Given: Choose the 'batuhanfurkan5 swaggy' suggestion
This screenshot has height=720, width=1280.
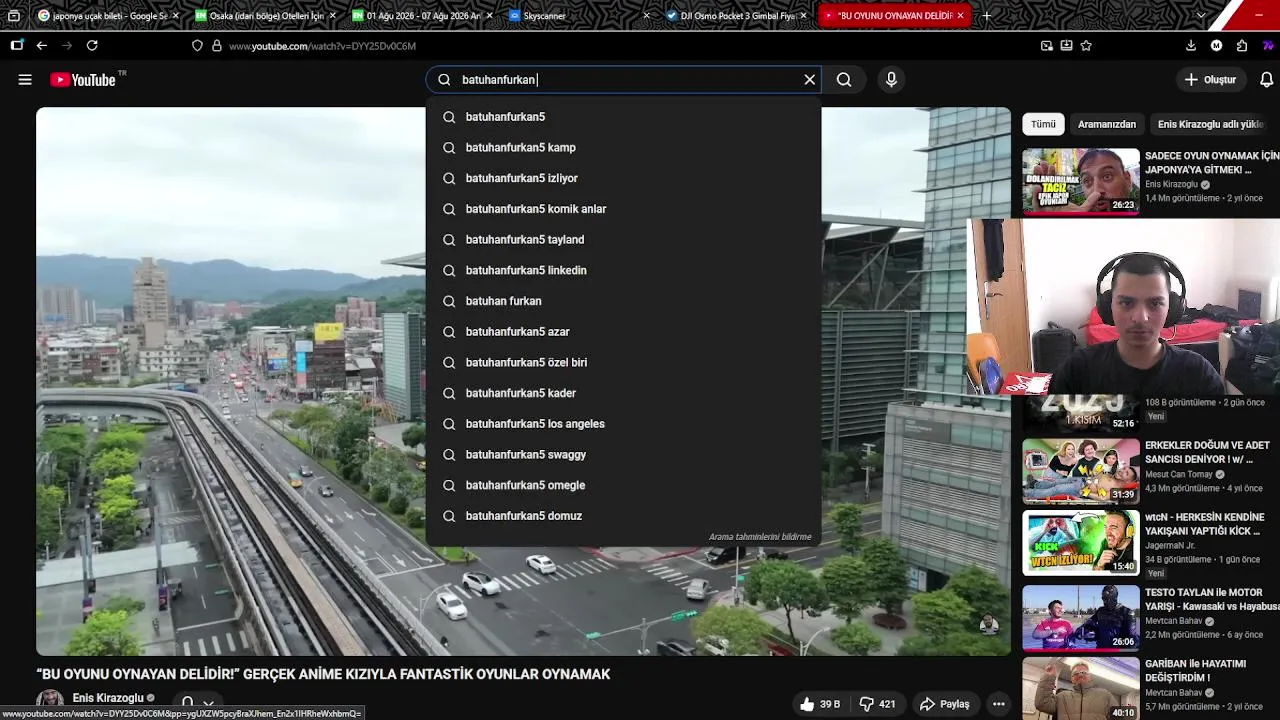Looking at the screenshot, I should click(x=624, y=454).
